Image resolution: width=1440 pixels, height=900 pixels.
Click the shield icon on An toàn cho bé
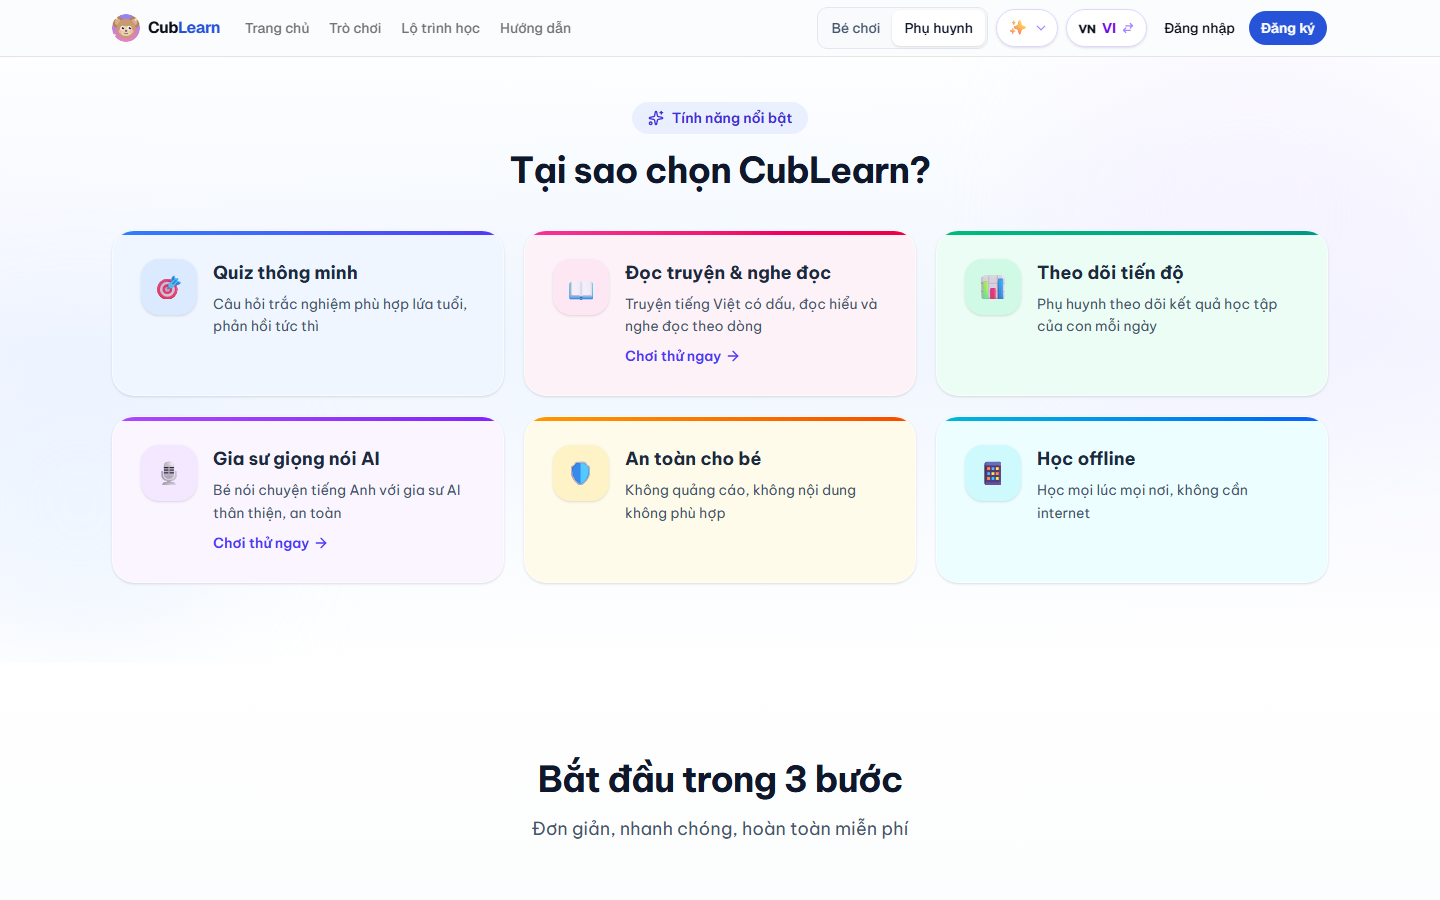point(581,474)
